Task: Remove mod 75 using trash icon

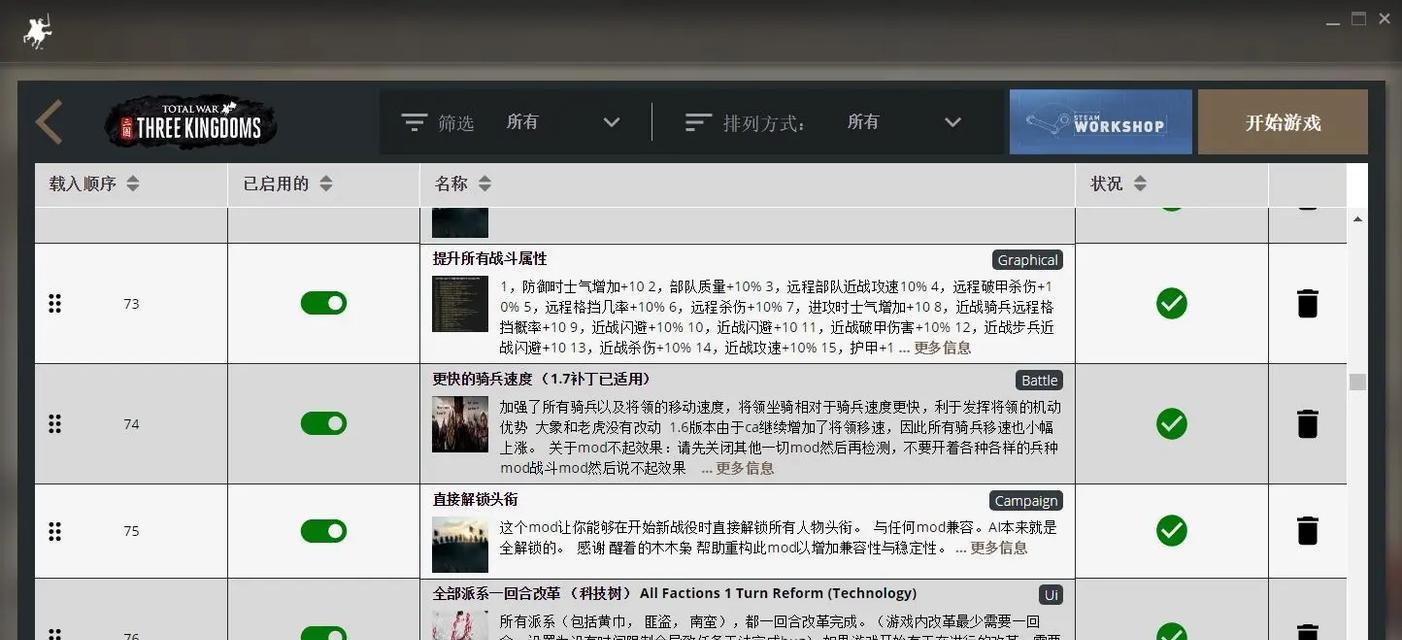Action: [1307, 531]
